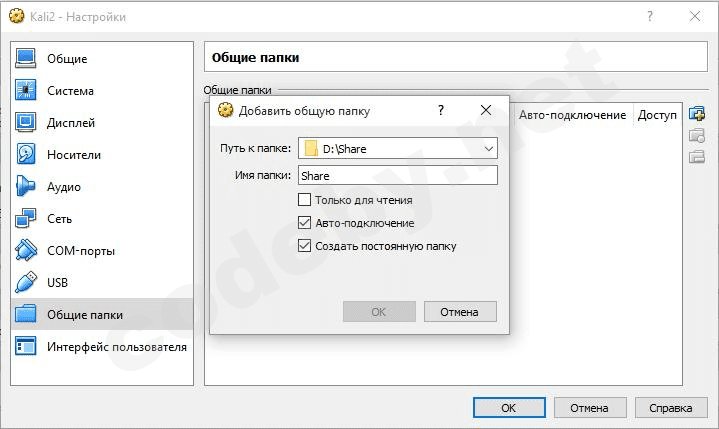This screenshot has width=719, height=429.
Task: Enable the Только для чтения checkbox
Action: point(304,200)
